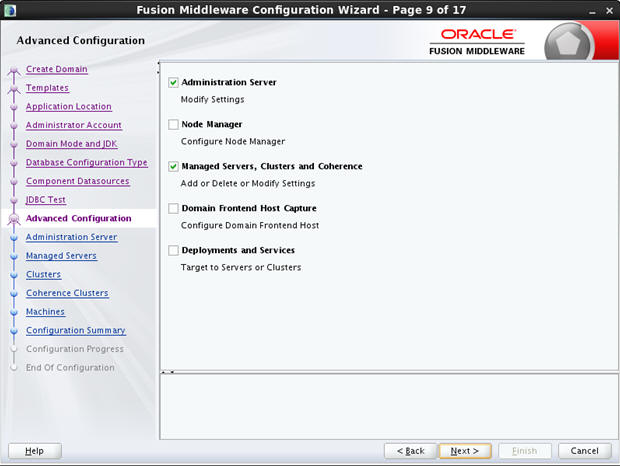This screenshot has height=466, width=620.
Task: Open Administrator Account step
Action: click(74, 125)
